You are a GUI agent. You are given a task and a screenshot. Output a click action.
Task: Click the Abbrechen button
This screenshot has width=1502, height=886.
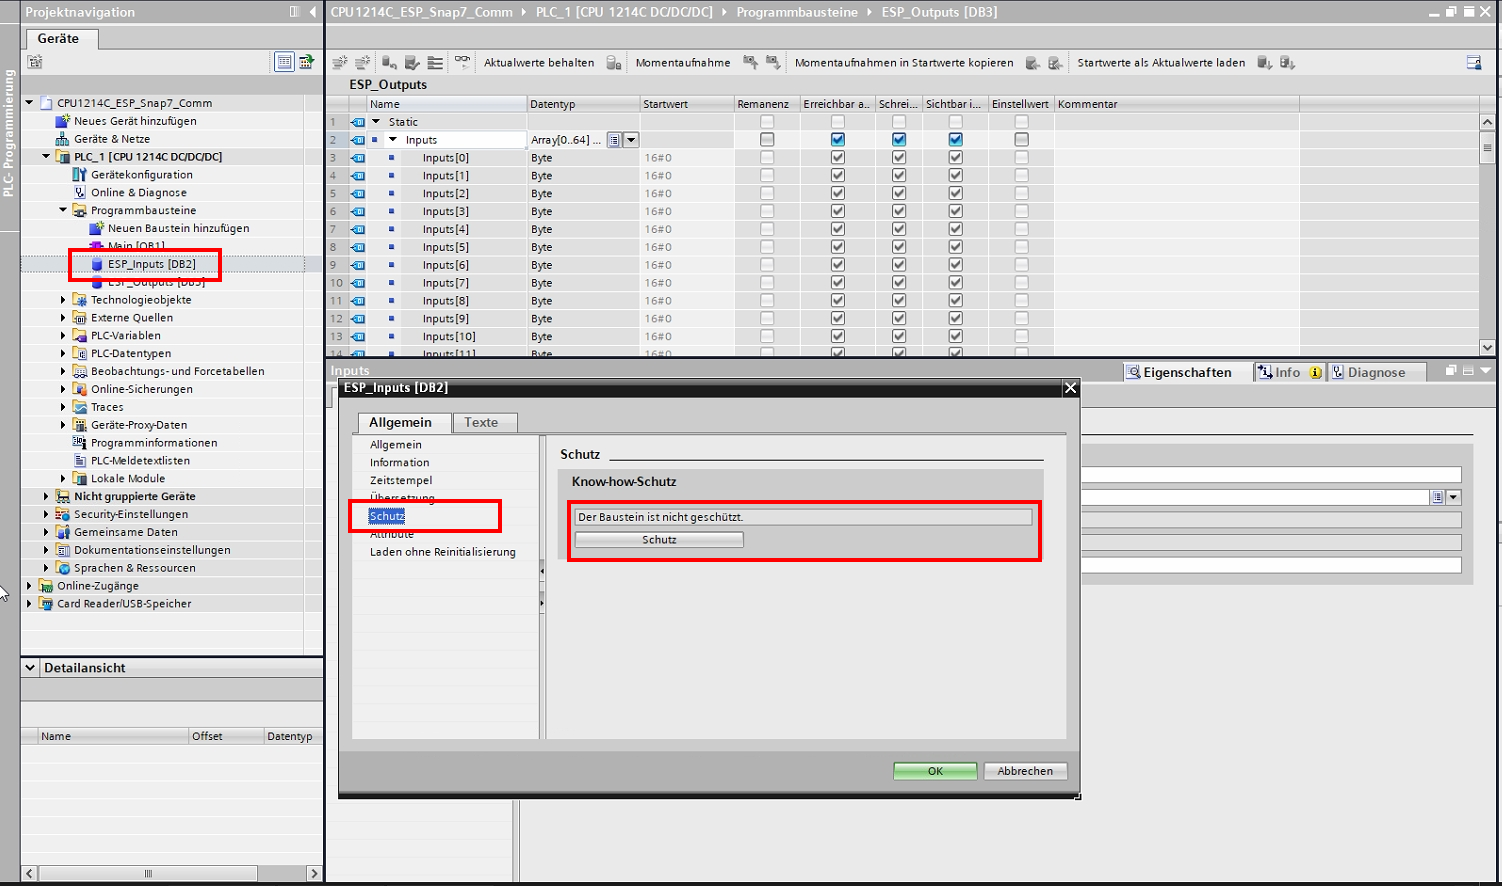pos(1025,771)
